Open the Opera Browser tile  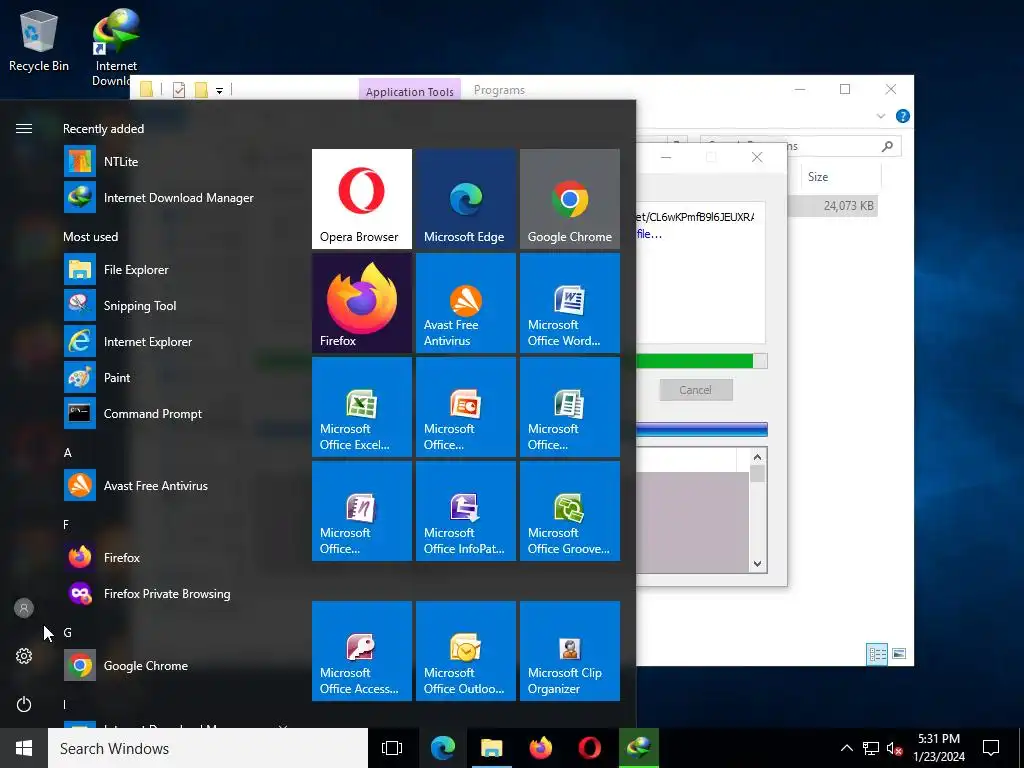click(362, 199)
